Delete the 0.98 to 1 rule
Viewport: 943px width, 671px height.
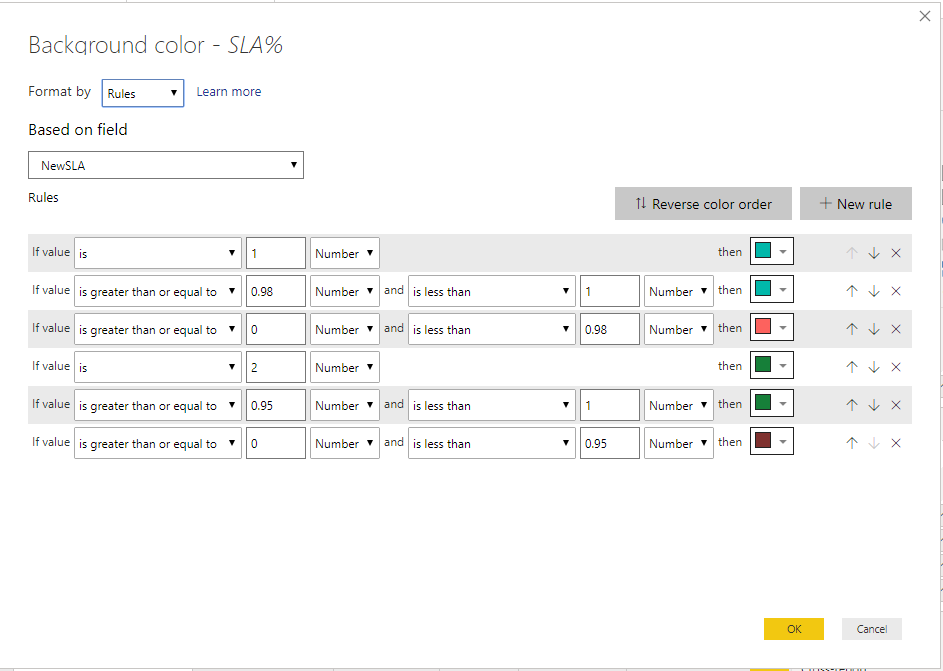point(896,291)
